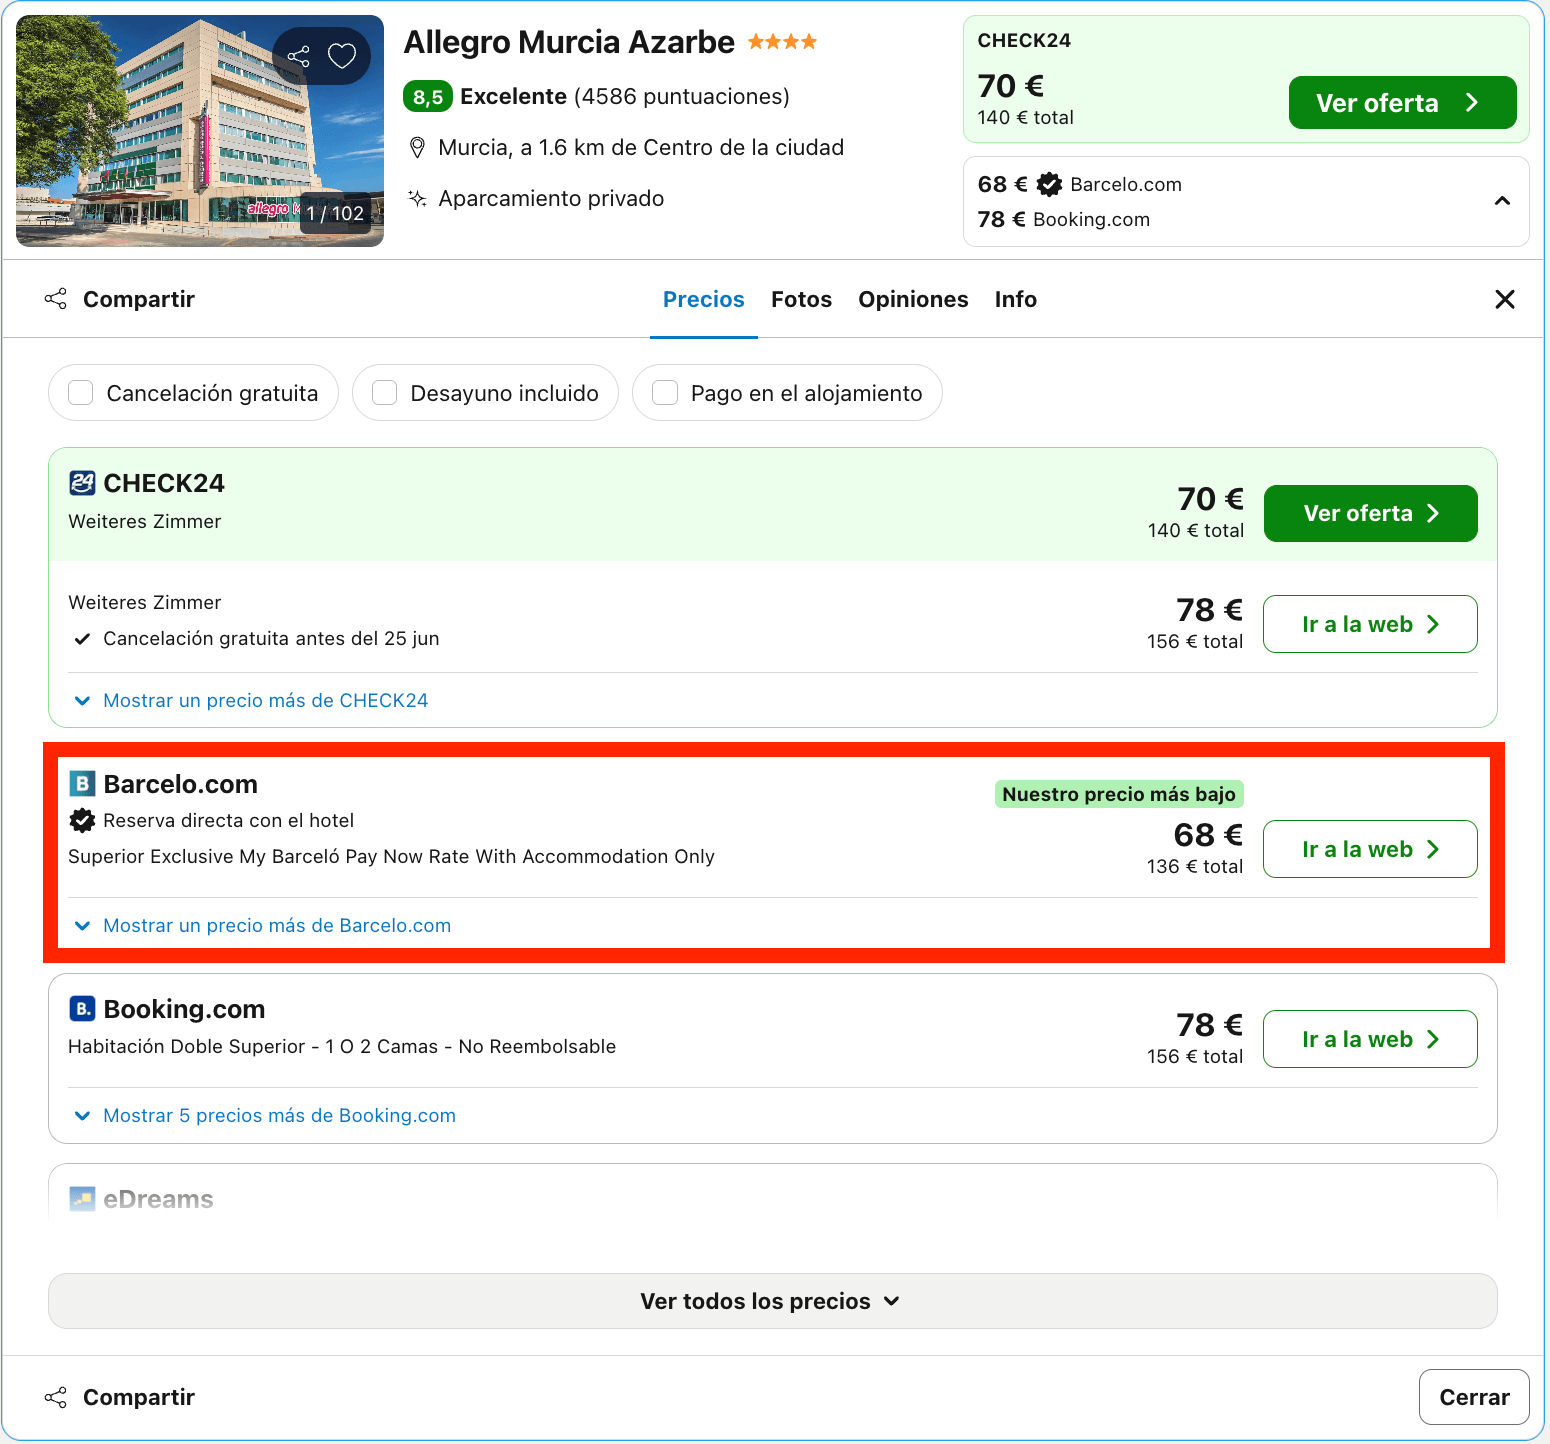Viewport: 1550px width, 1444px height.
Task: Click Ver oferta in top CHECK24 box
Action: [1402, 103]
